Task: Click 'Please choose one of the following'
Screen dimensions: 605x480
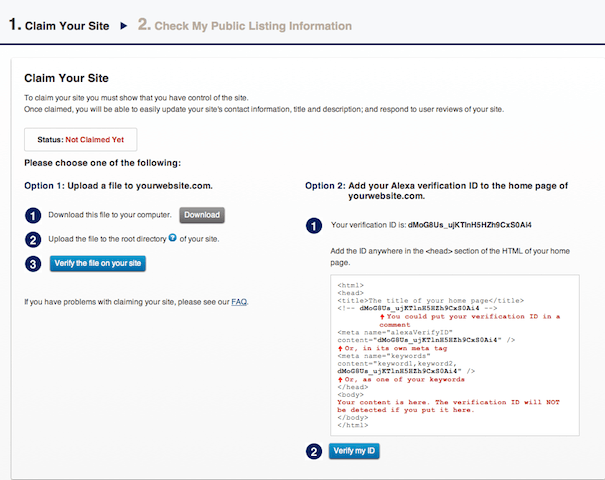Action: tap(103, 163)
